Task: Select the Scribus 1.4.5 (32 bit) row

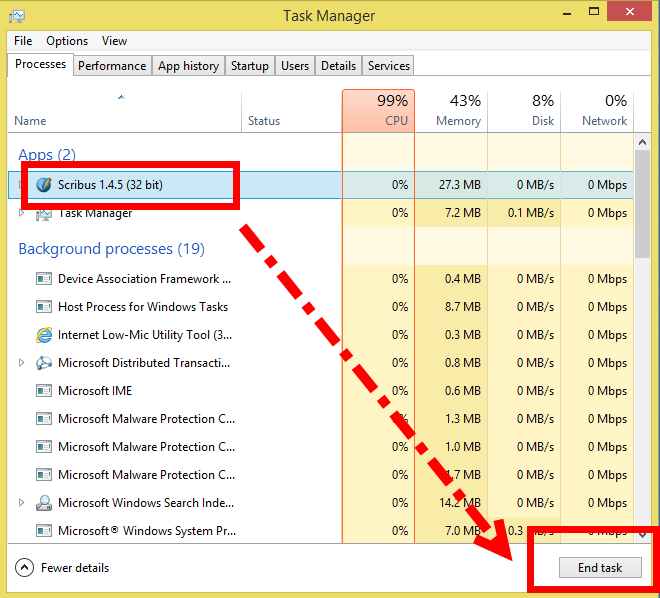Action: pyautogui.click(x=321, y=185)
